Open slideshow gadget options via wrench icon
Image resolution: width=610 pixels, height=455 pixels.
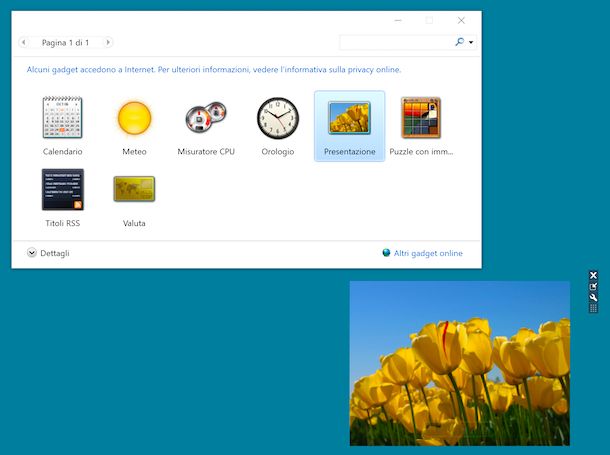click(x=593, y=298)
